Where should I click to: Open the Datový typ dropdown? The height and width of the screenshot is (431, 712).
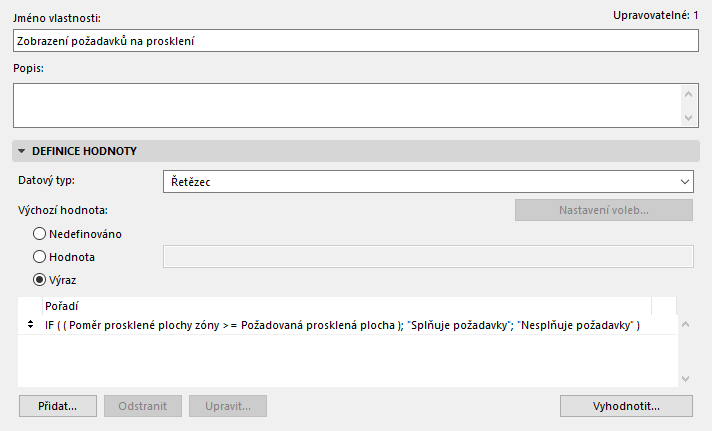[x=428, y=182]
